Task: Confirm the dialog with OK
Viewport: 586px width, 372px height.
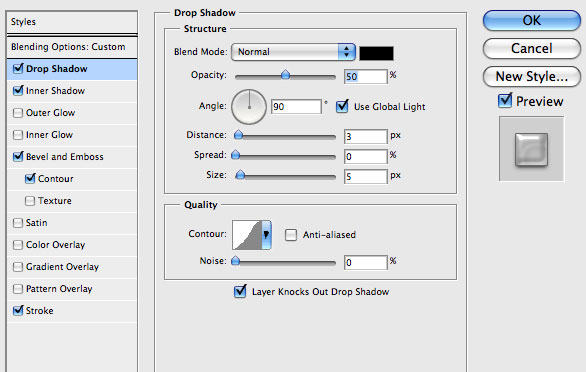Action: [x=532, y=20]
